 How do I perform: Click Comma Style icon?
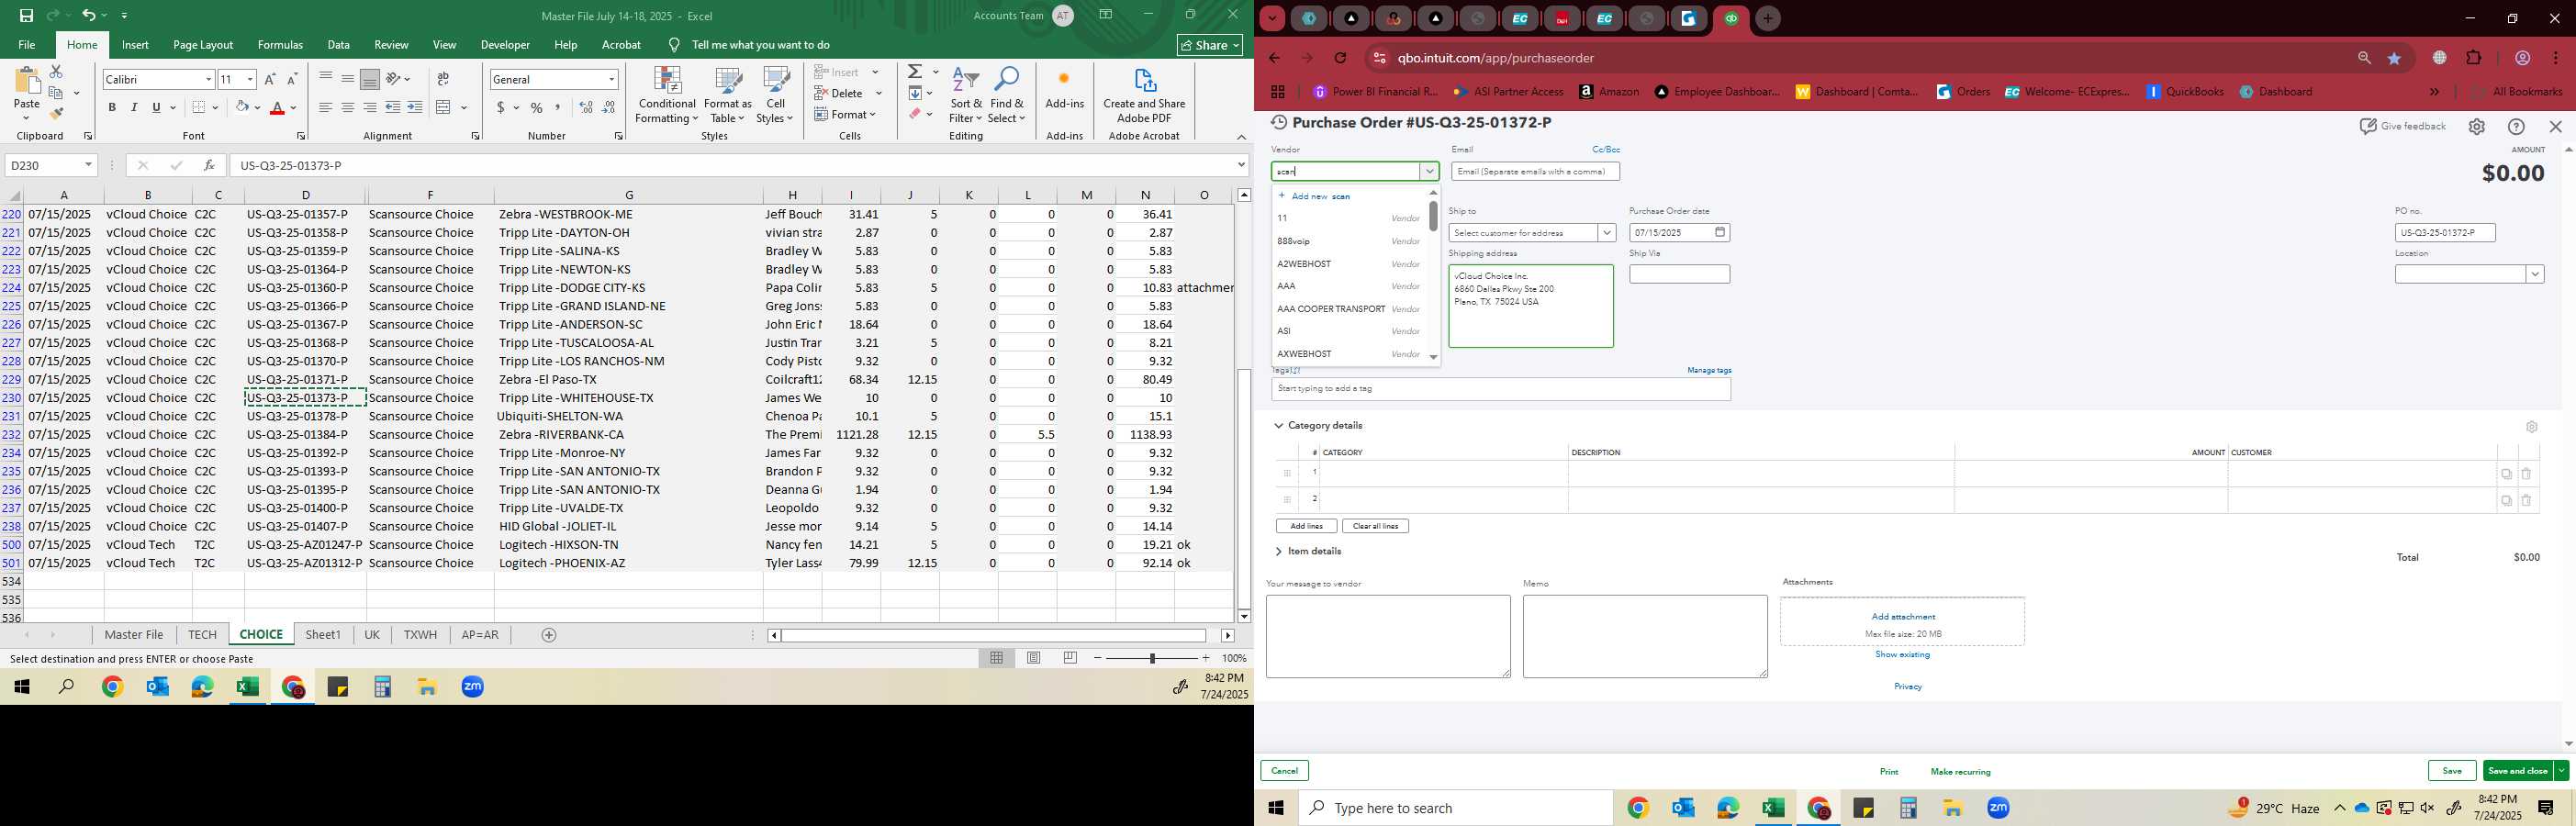pos(558,107)
